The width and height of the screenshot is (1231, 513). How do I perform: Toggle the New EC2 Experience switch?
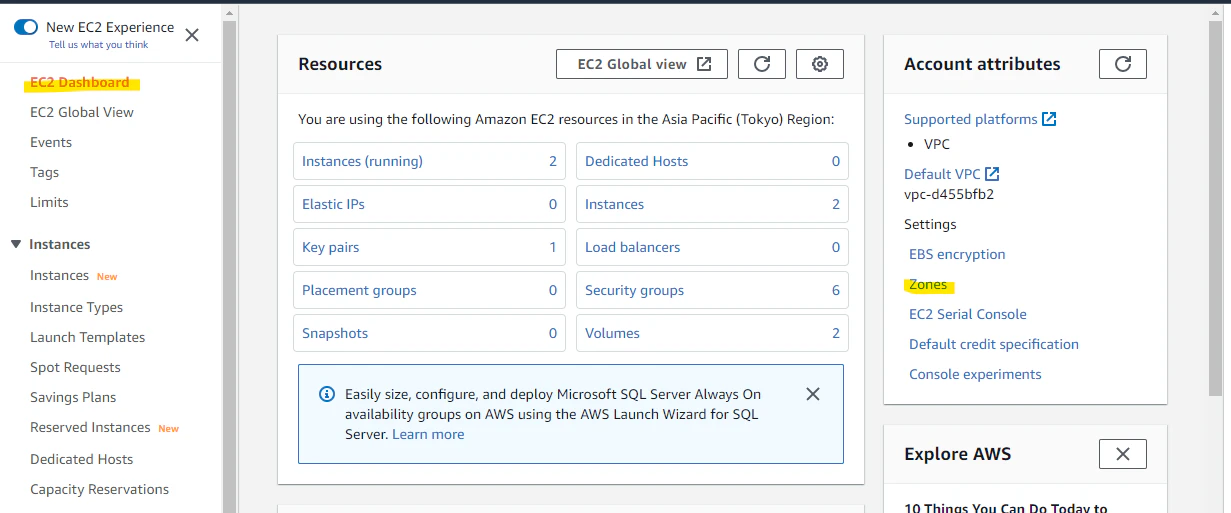26,27
